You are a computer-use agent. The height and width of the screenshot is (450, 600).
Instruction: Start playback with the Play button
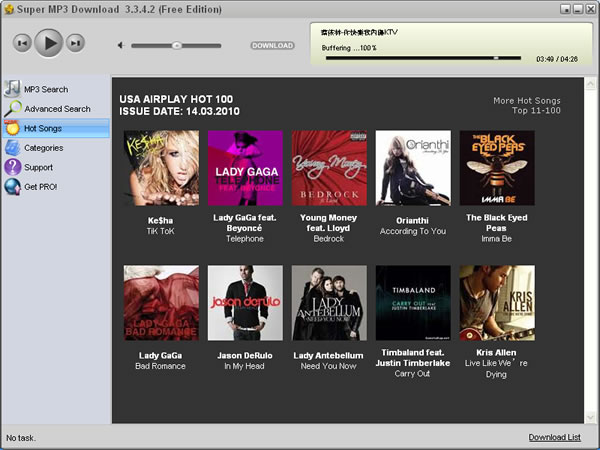point(49,43)
